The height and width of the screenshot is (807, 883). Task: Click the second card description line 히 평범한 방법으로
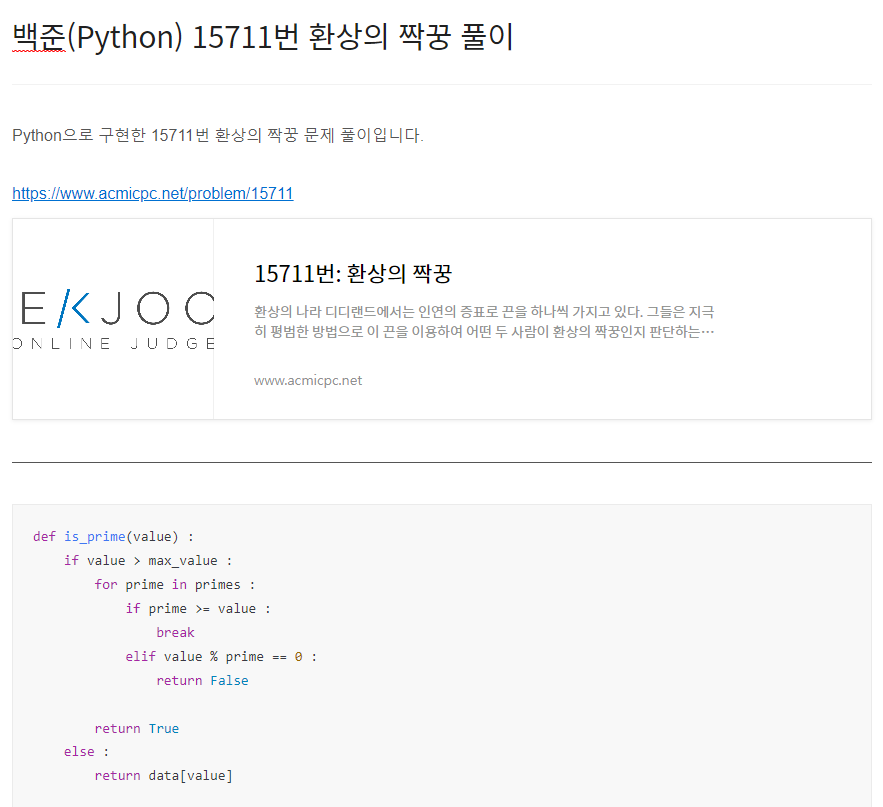[484, 331]
